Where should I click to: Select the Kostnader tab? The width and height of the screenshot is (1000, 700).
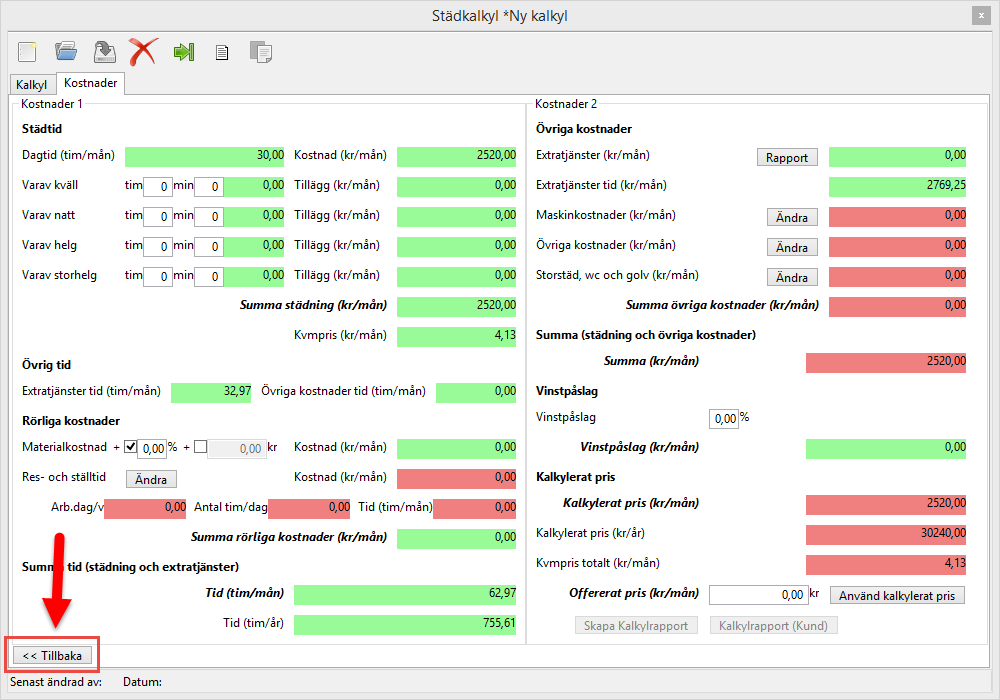90,84
